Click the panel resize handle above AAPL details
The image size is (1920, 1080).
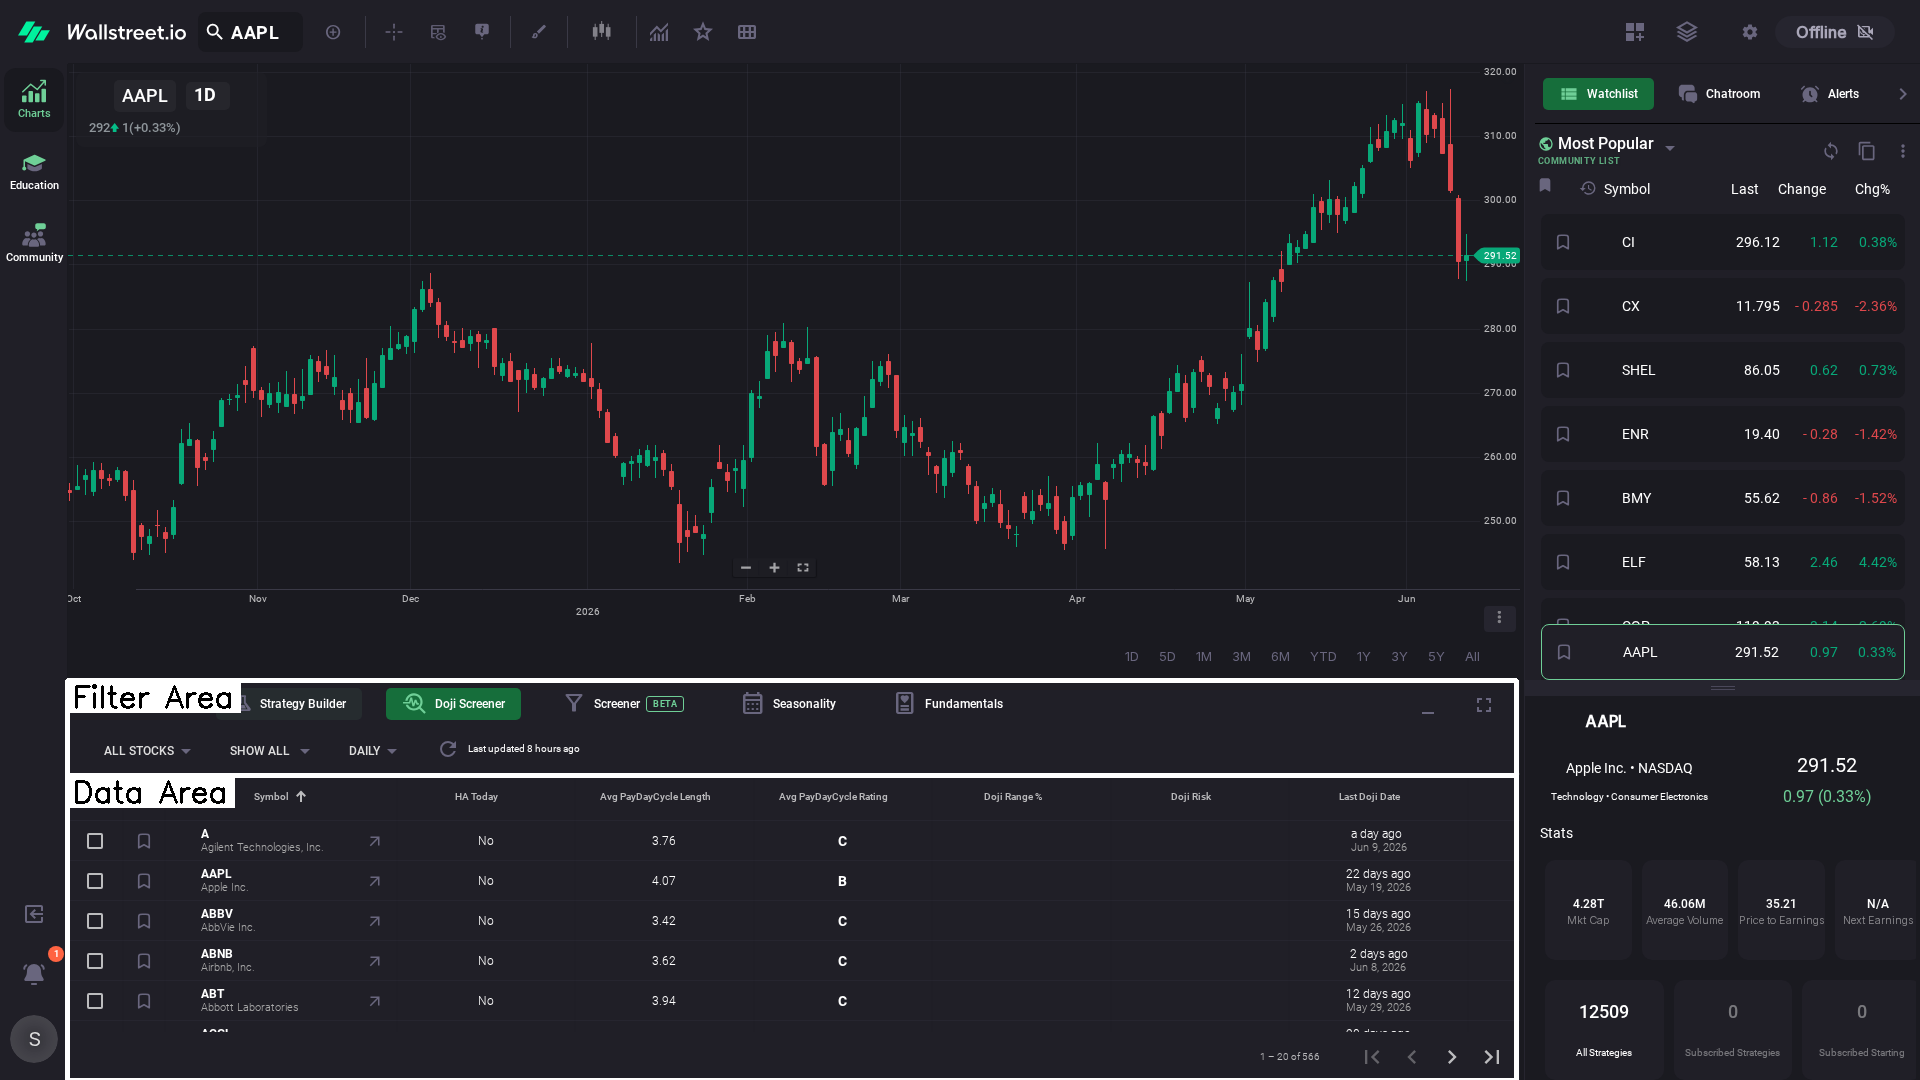(1723, 688)
